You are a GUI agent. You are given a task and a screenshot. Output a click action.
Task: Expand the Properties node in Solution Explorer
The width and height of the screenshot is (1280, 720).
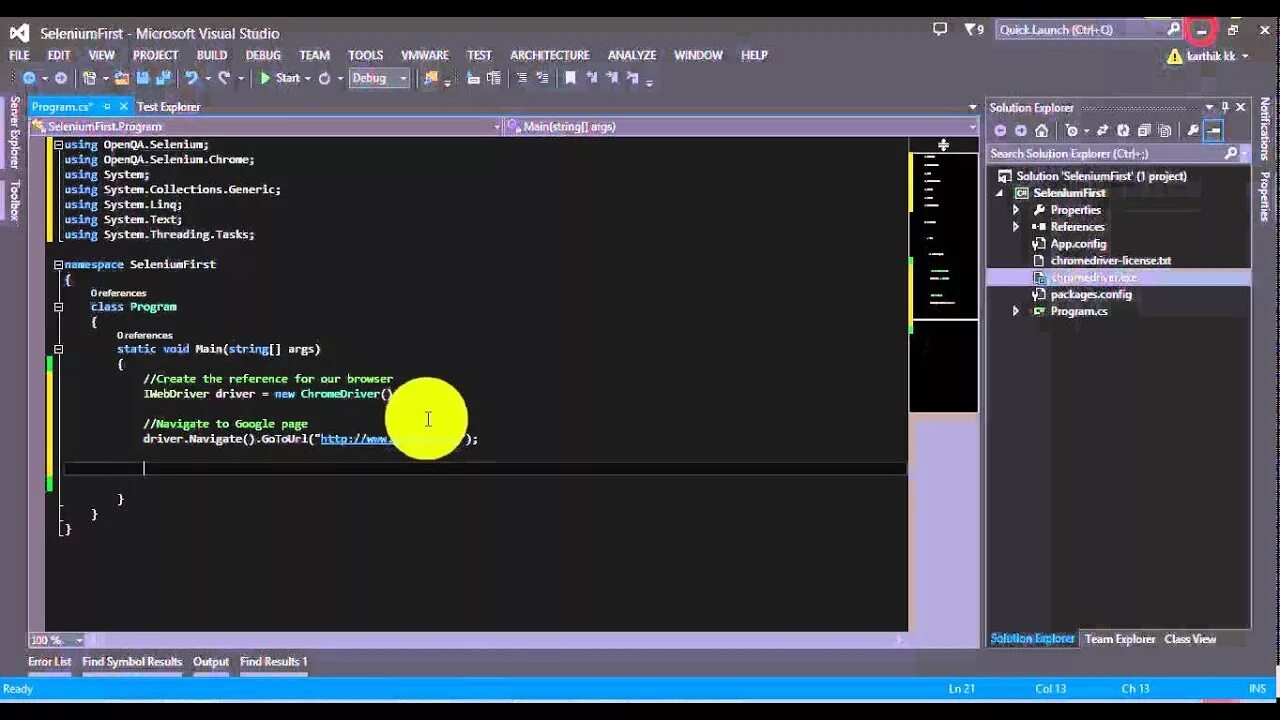[x=1016, y=210]
